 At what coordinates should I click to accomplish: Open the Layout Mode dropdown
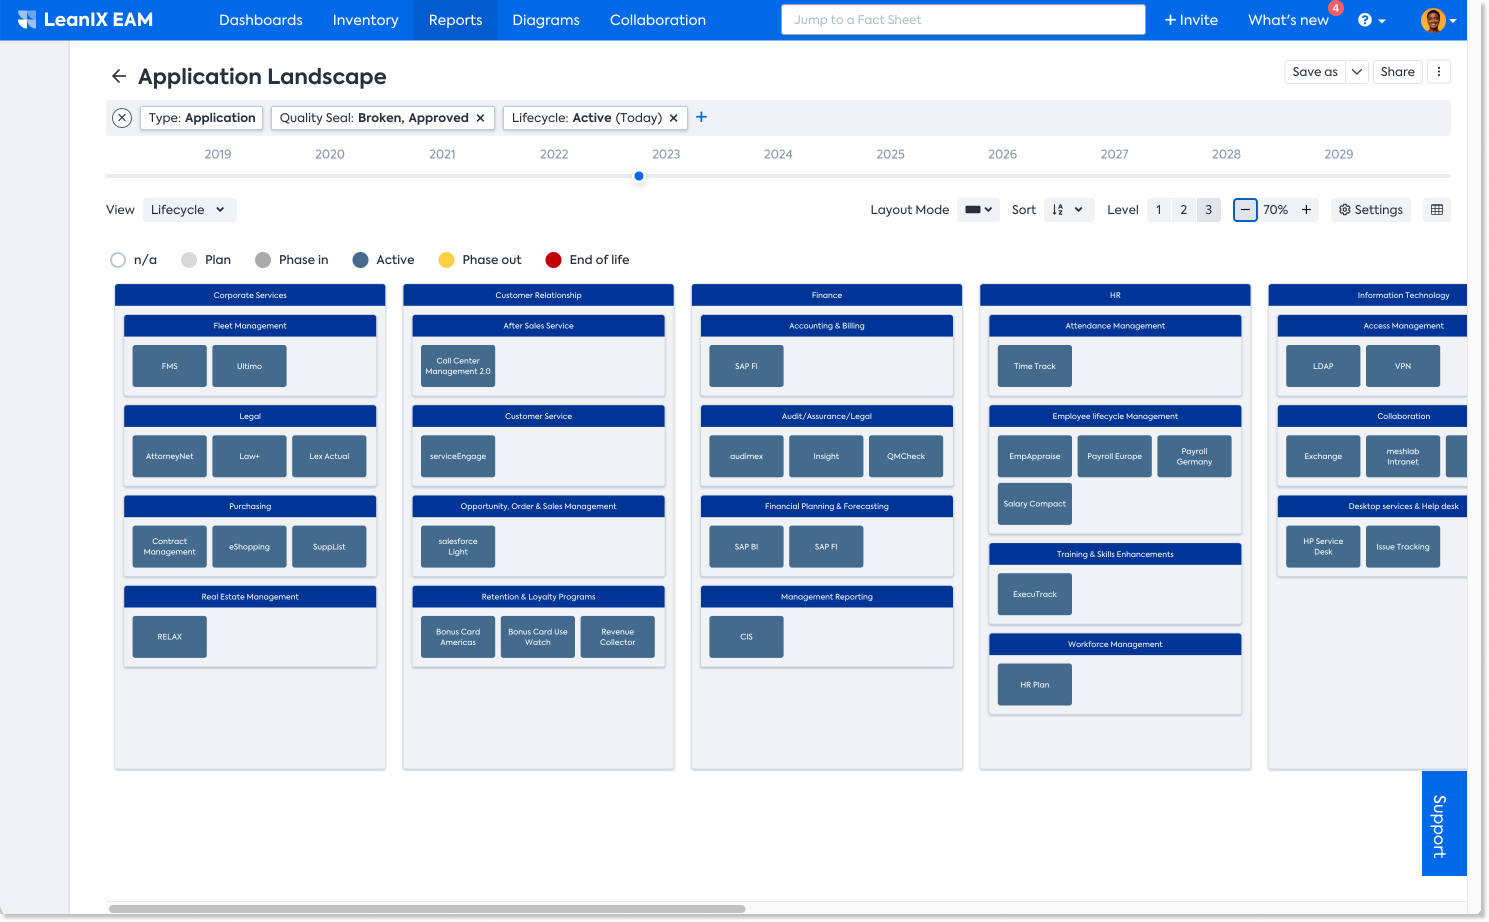(979, 210)
